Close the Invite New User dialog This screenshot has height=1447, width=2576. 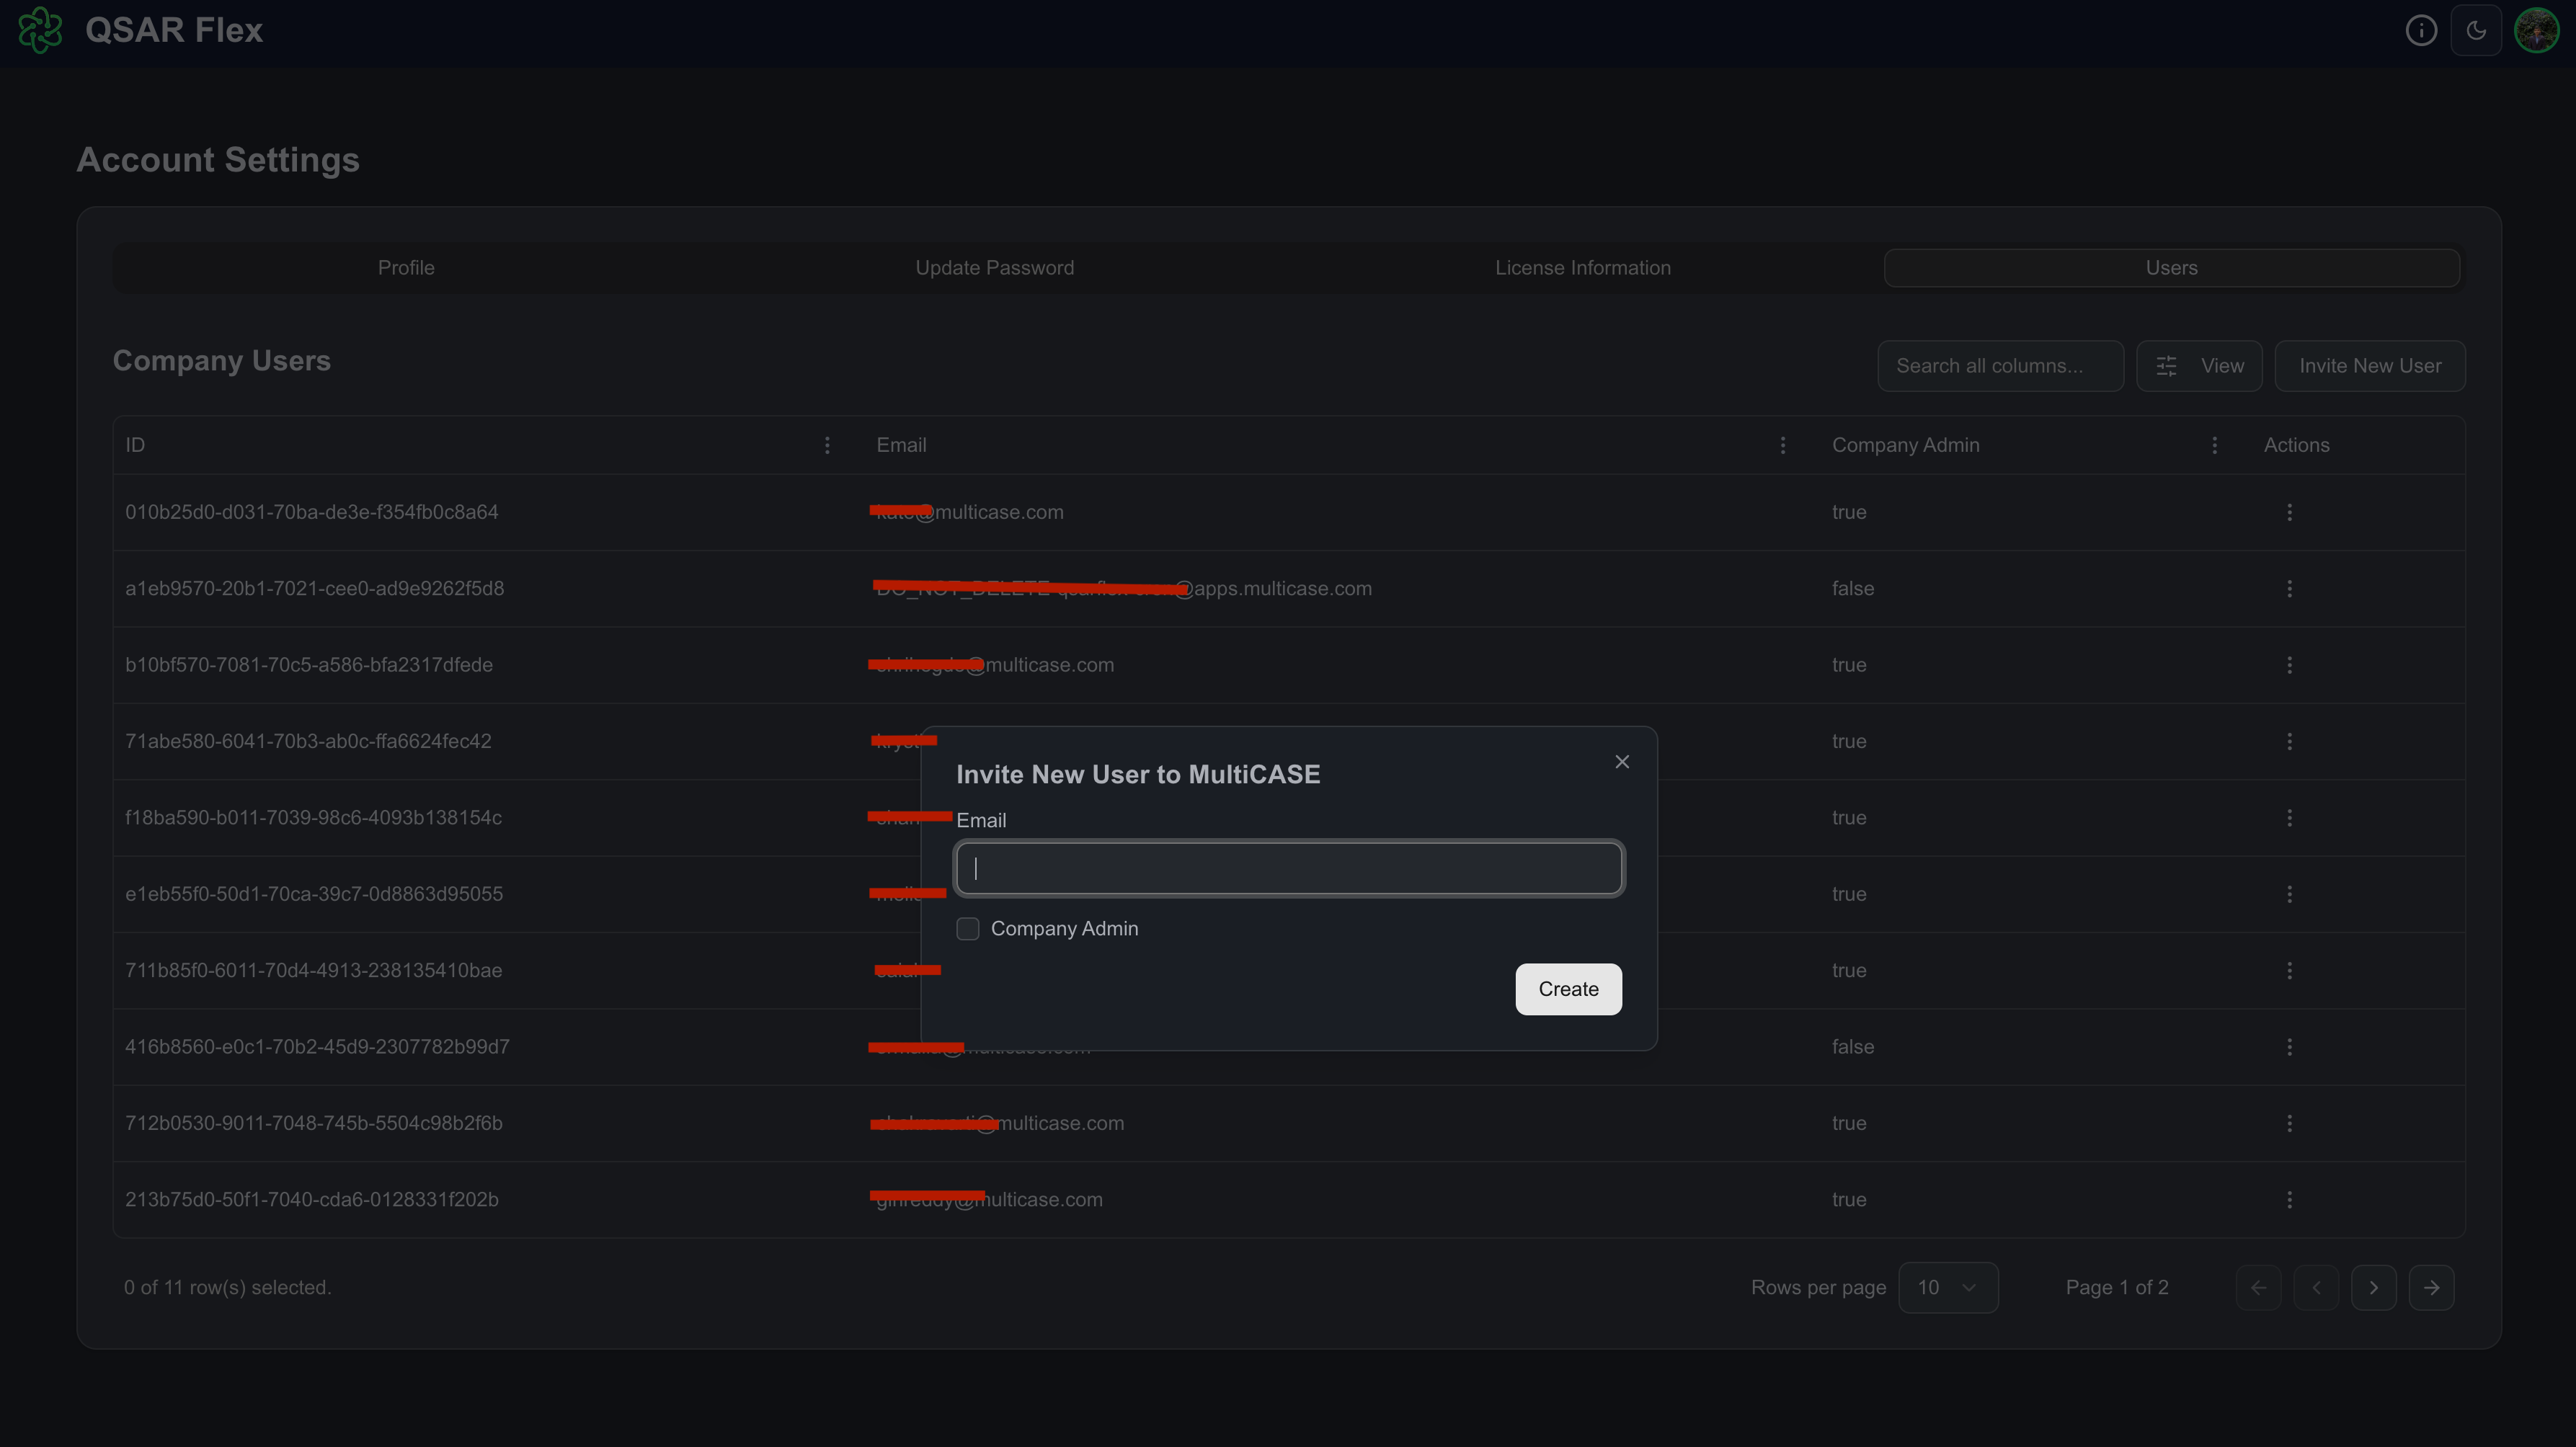click(x=1622, y=762)
